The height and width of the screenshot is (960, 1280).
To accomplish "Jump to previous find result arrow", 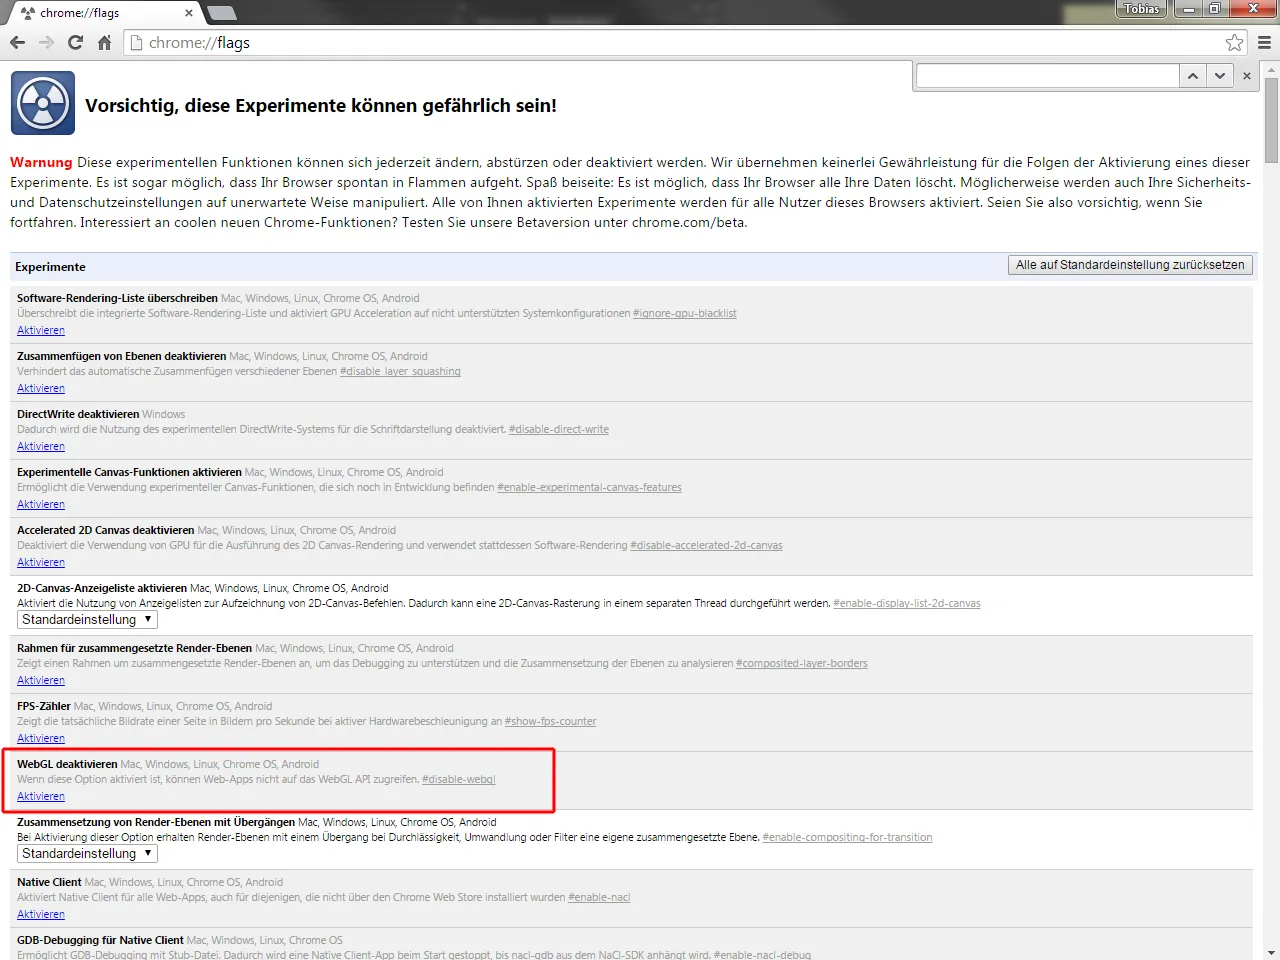I will coord(1192,76).
